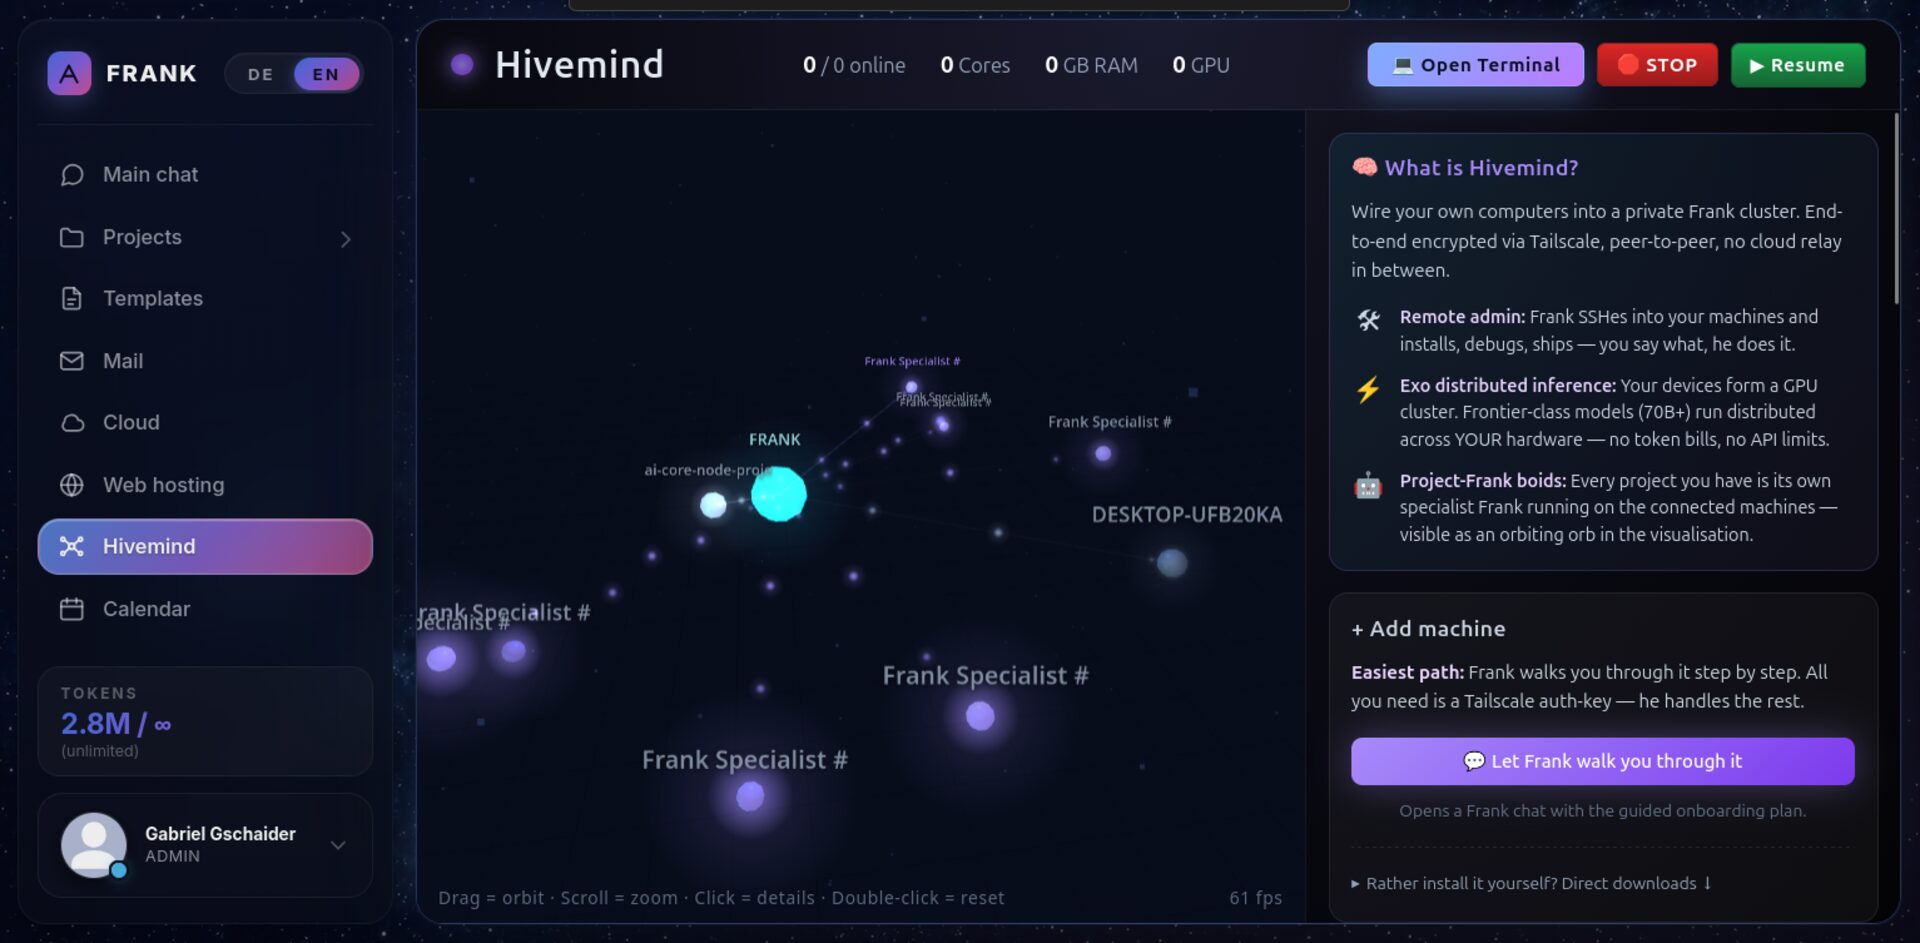Click the 2.8M tokens usage card
The width and height of the screenshot is (1920, 943).
pos(205,721)
